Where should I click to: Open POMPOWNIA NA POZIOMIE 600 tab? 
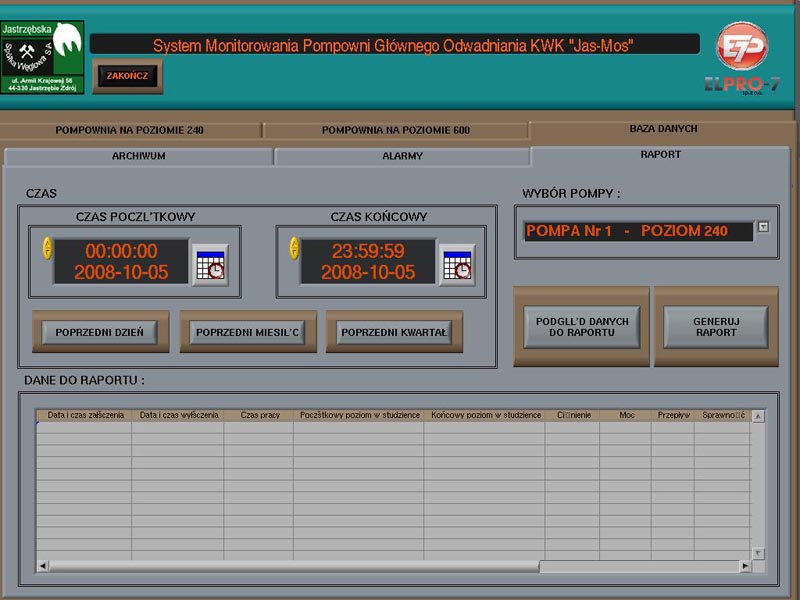(x=395, y=130)
